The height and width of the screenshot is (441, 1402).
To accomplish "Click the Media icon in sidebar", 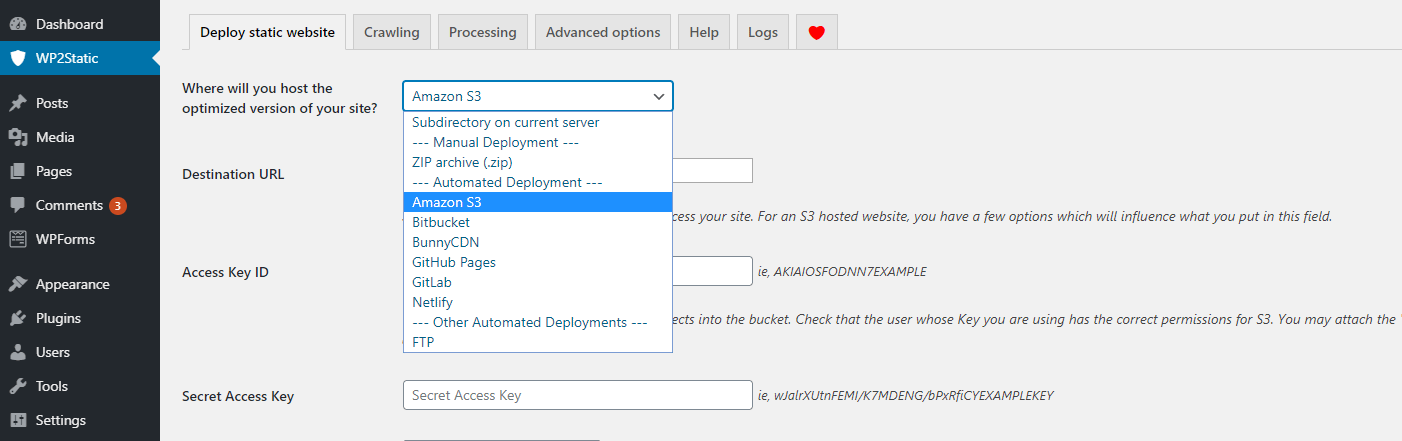I will coord(17,137).
